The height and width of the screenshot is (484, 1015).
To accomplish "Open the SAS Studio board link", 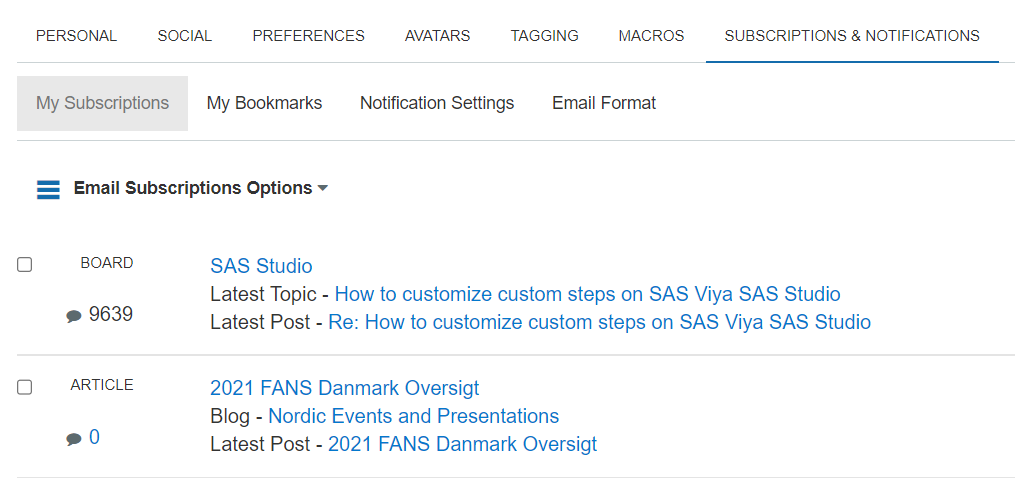I will 261,266.
